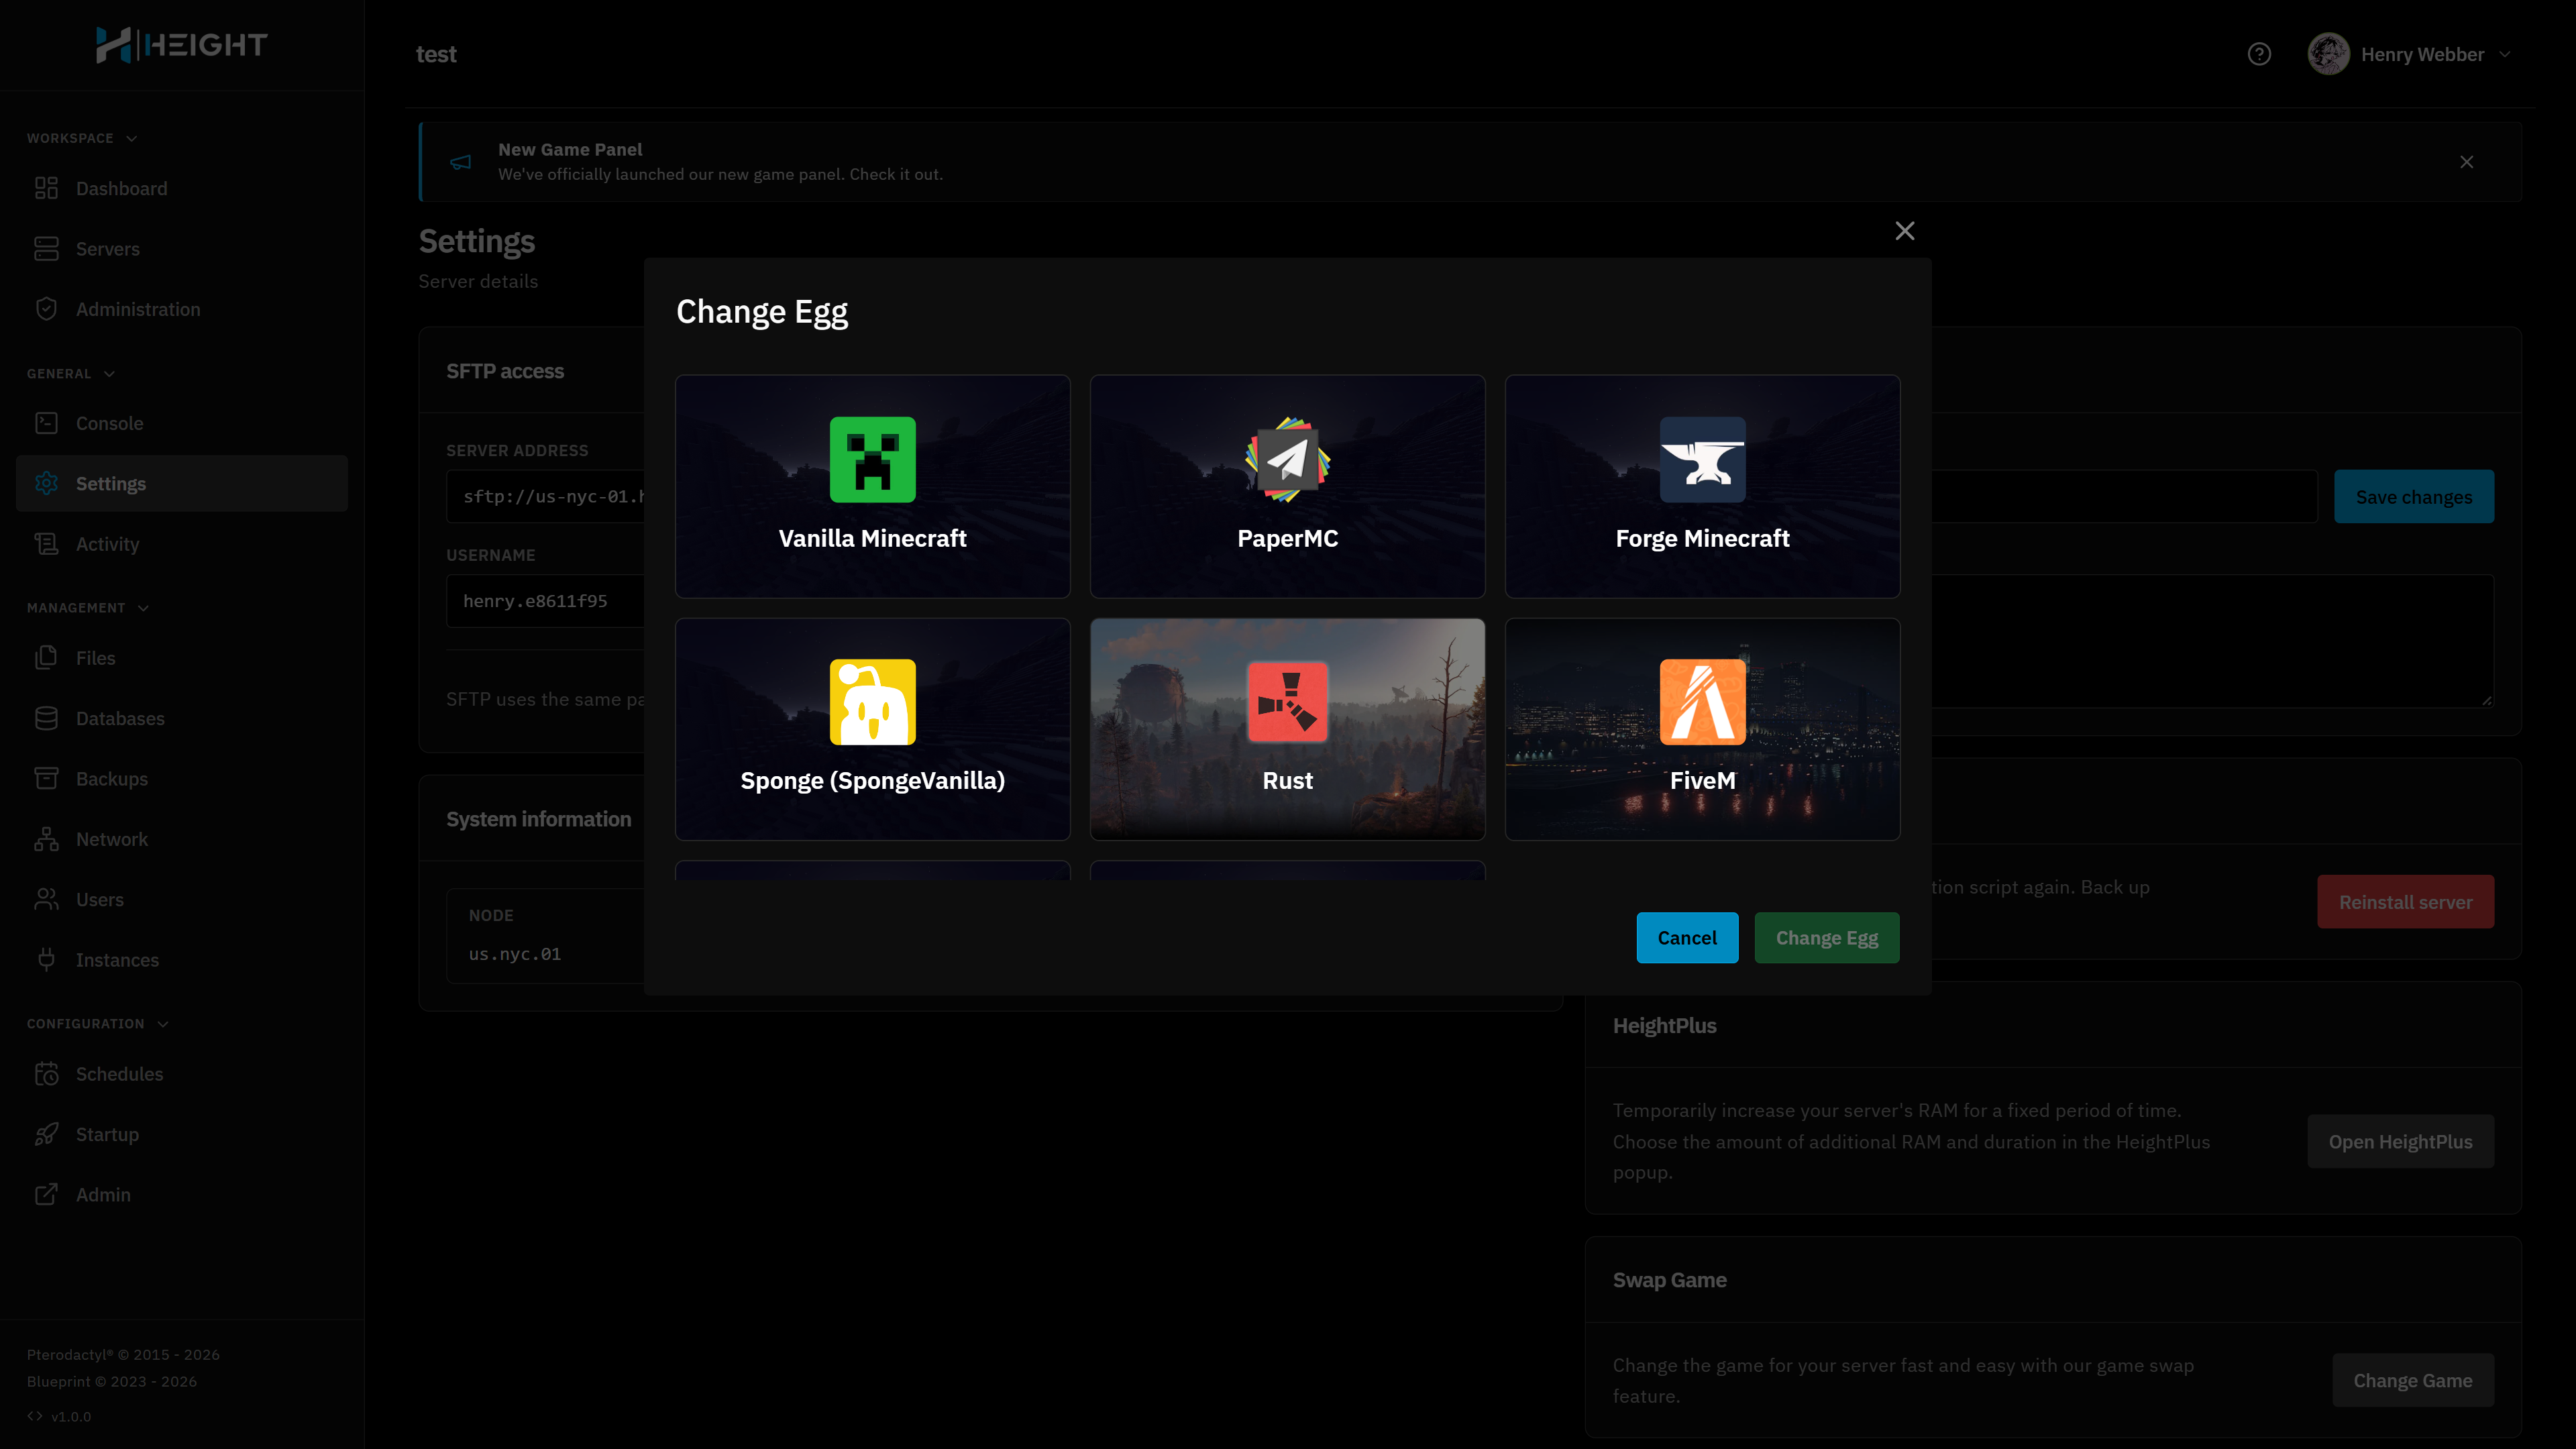Click the yellow Sponge icon

click(872, 701)
